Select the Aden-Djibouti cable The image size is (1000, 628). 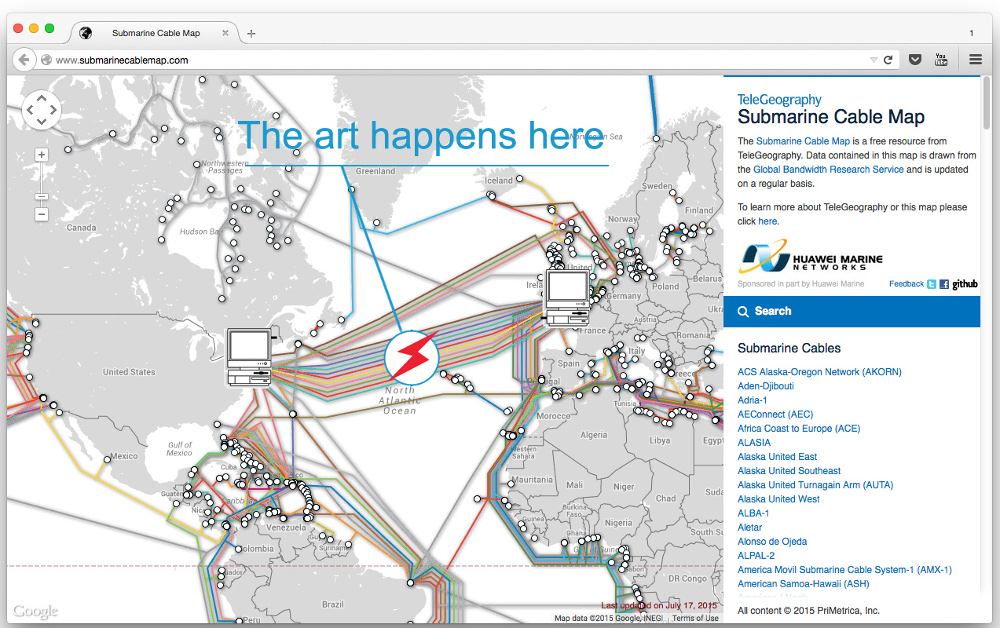[765, 386]
